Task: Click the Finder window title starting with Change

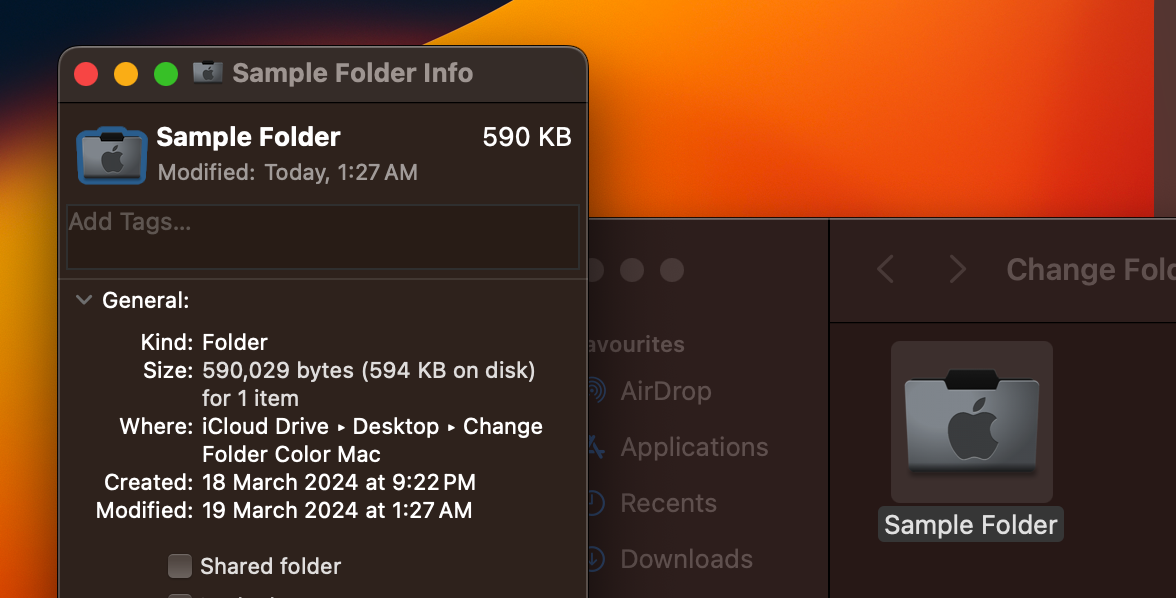Action: pos(1090,269)
